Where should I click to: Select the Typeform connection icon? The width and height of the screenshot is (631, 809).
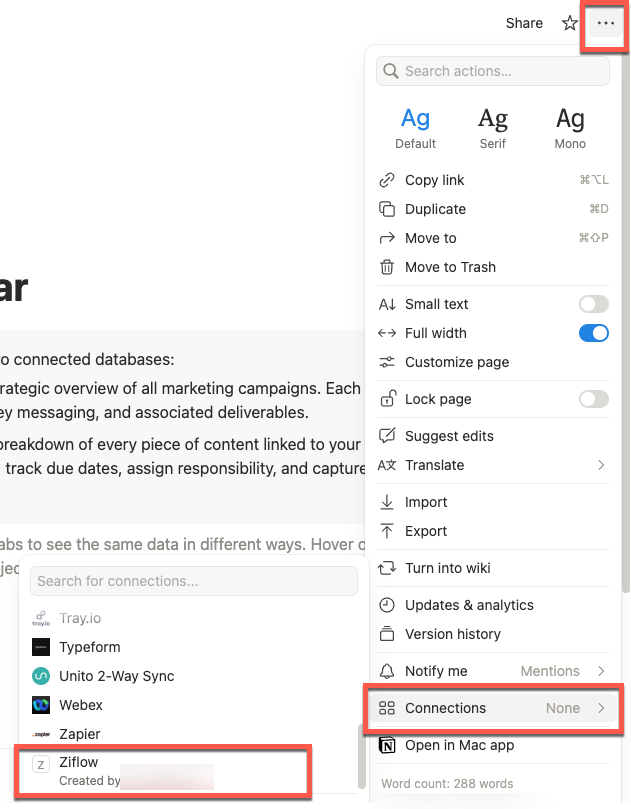tap(41, 647)
